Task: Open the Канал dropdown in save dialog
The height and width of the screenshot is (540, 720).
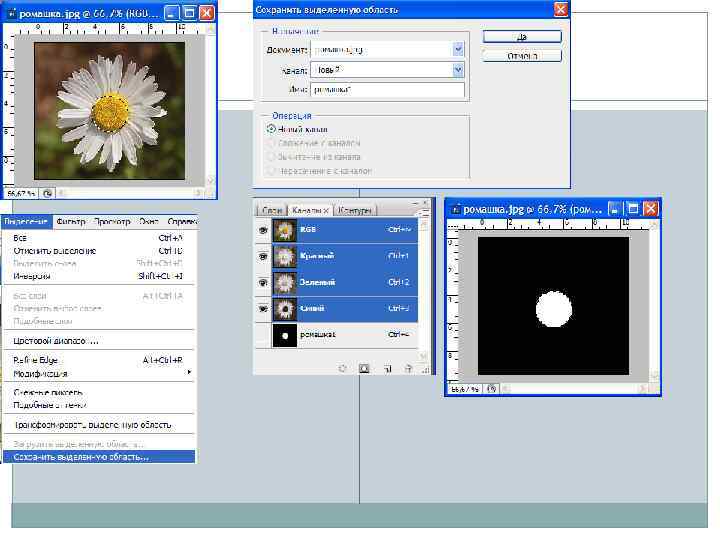Action: [x=458, y=70]
